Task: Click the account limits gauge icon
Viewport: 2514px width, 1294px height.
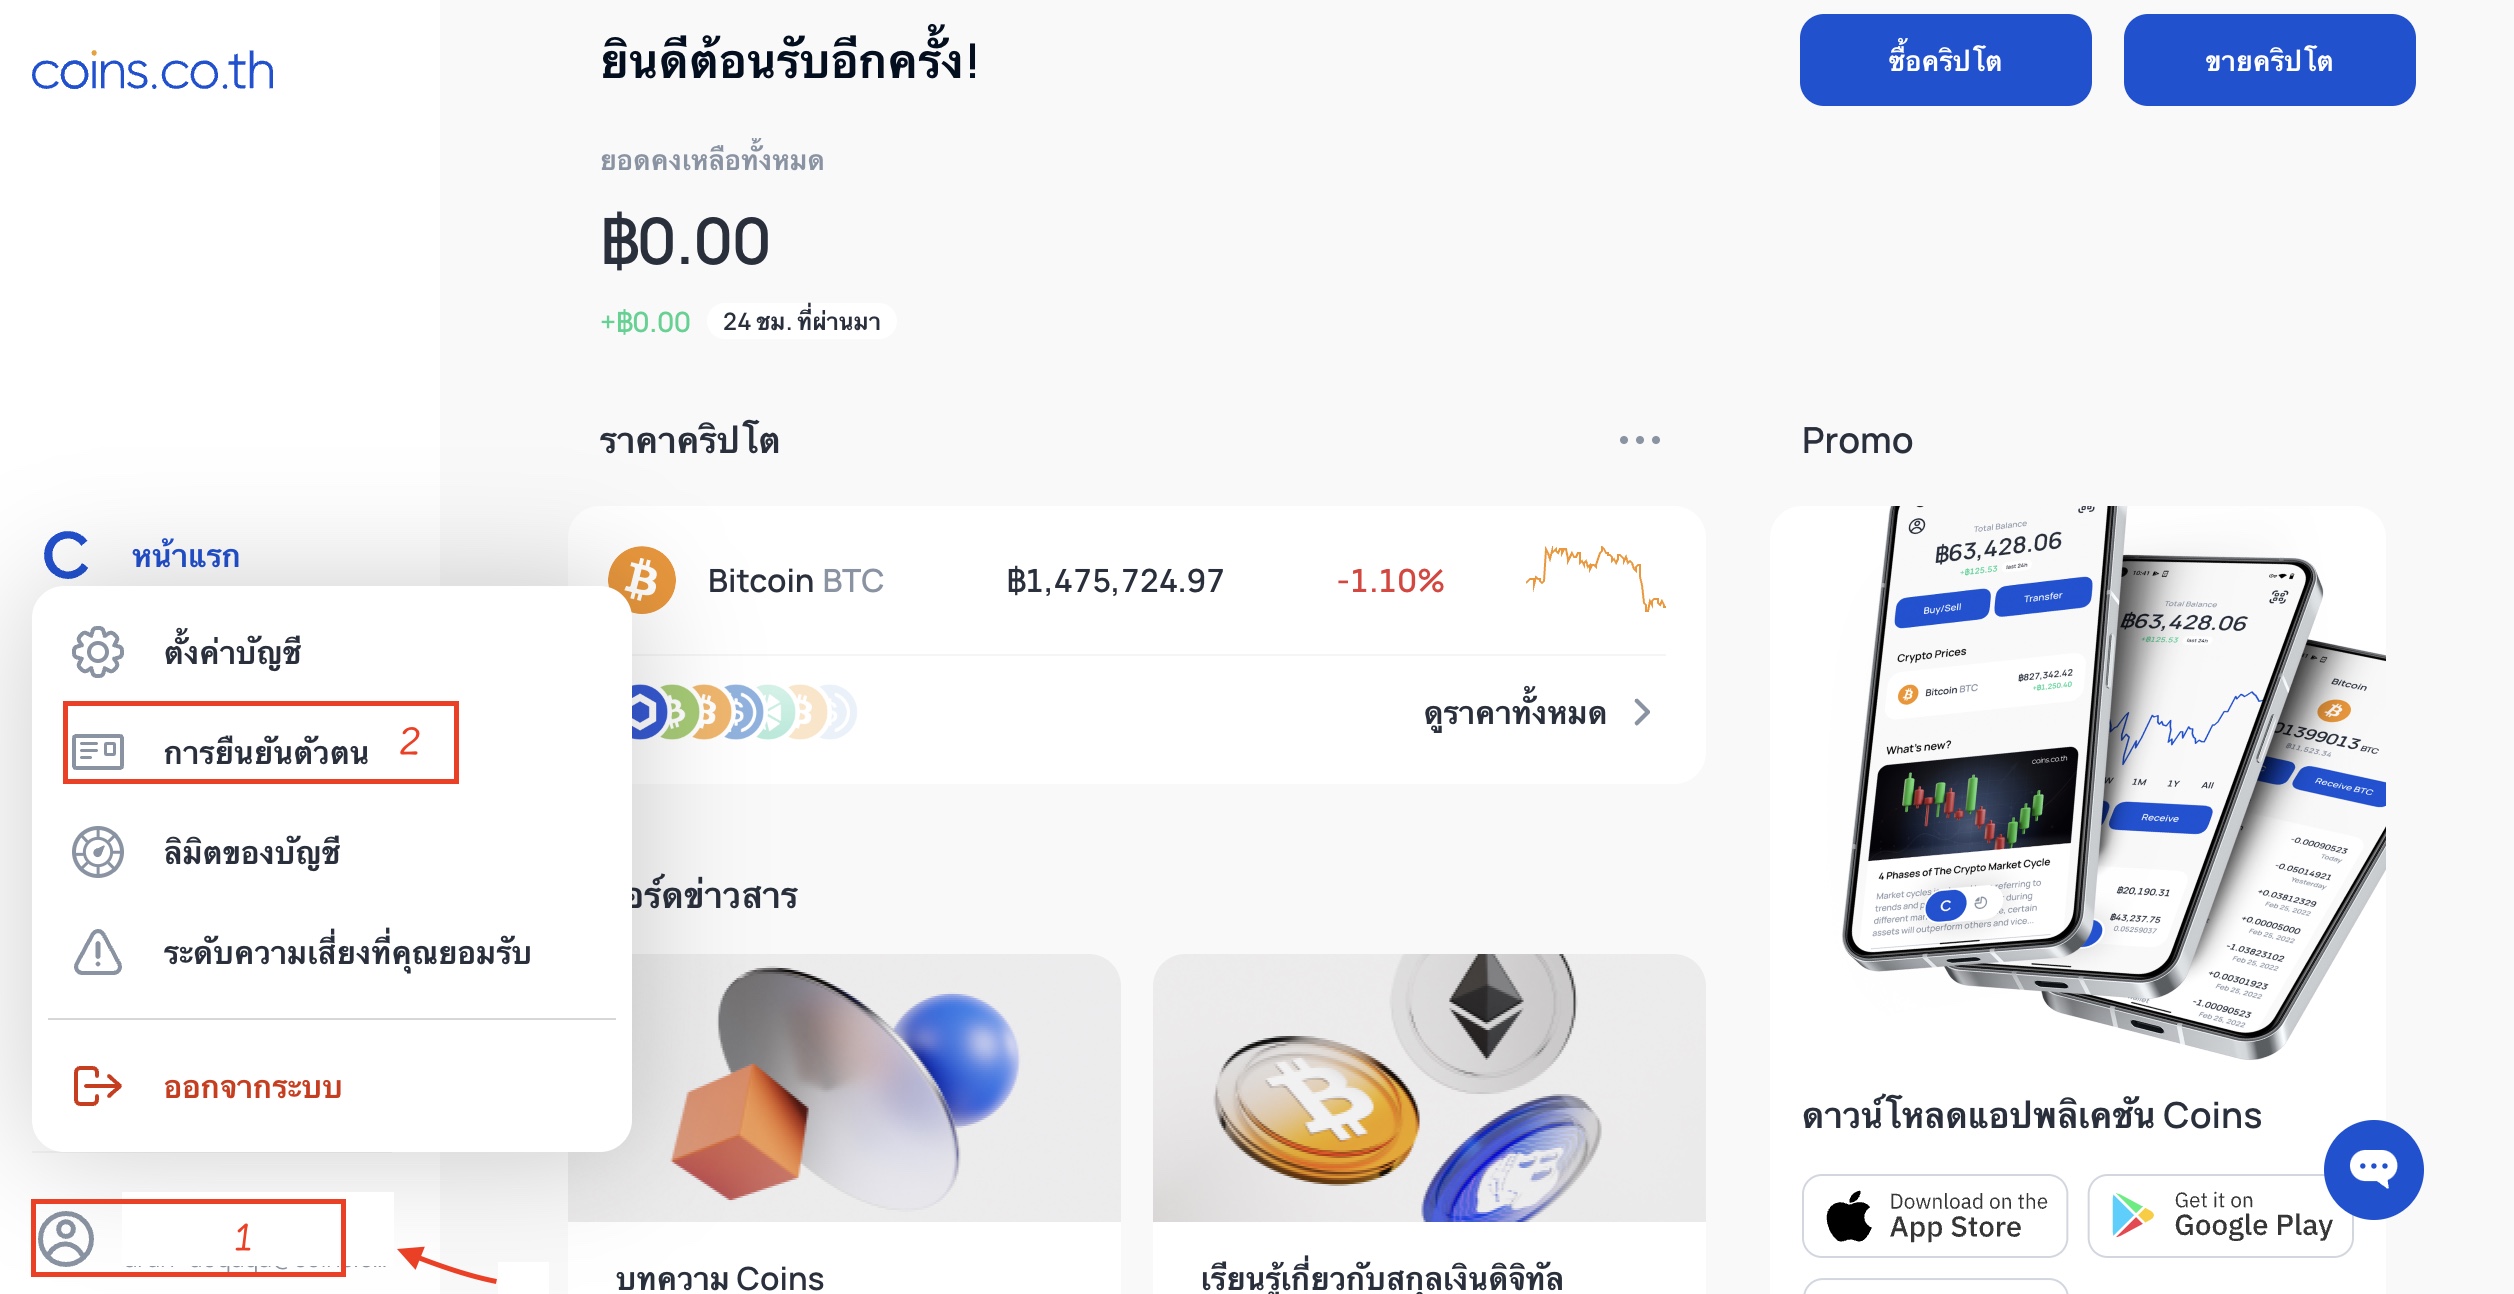Action: (x=98, y=852)
